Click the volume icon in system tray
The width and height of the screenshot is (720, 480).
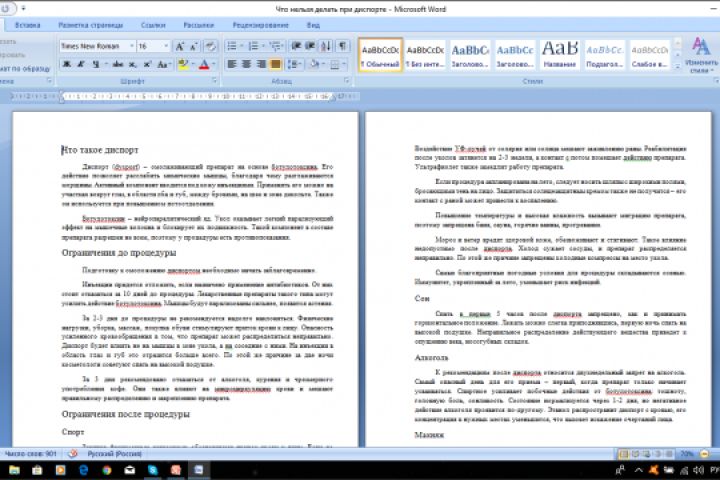[698, 470]
